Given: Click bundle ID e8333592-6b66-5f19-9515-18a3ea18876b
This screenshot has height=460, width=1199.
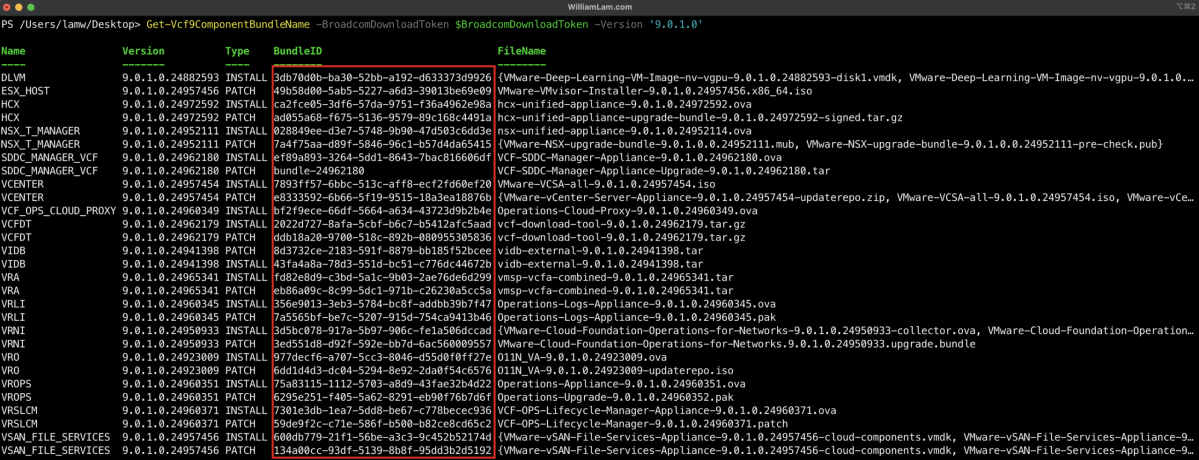Looking at the screenshot, I should pos(382,196).
